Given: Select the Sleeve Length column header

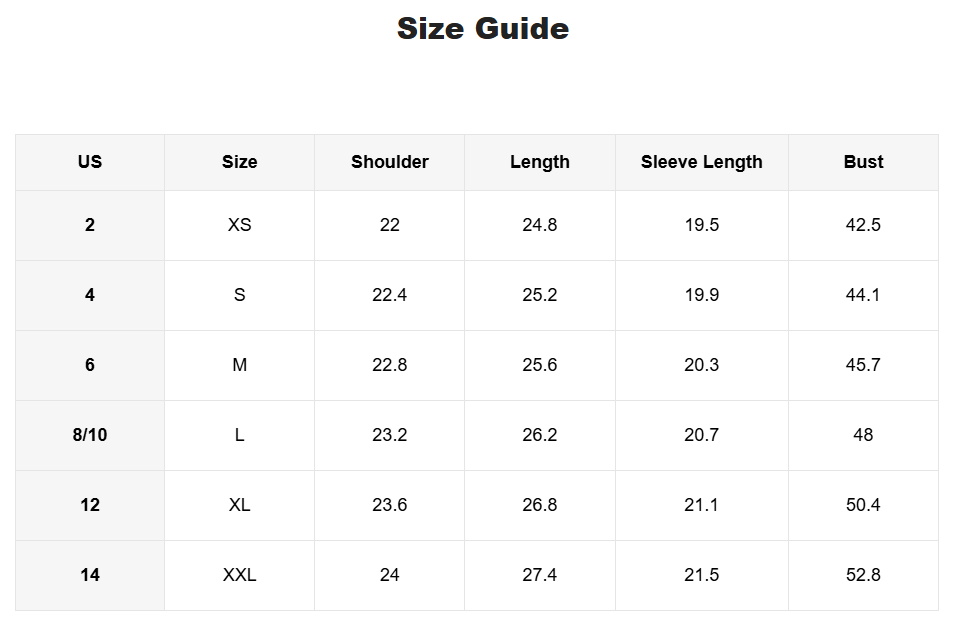Looking at the screenshot, I should (x=701, y=162).
